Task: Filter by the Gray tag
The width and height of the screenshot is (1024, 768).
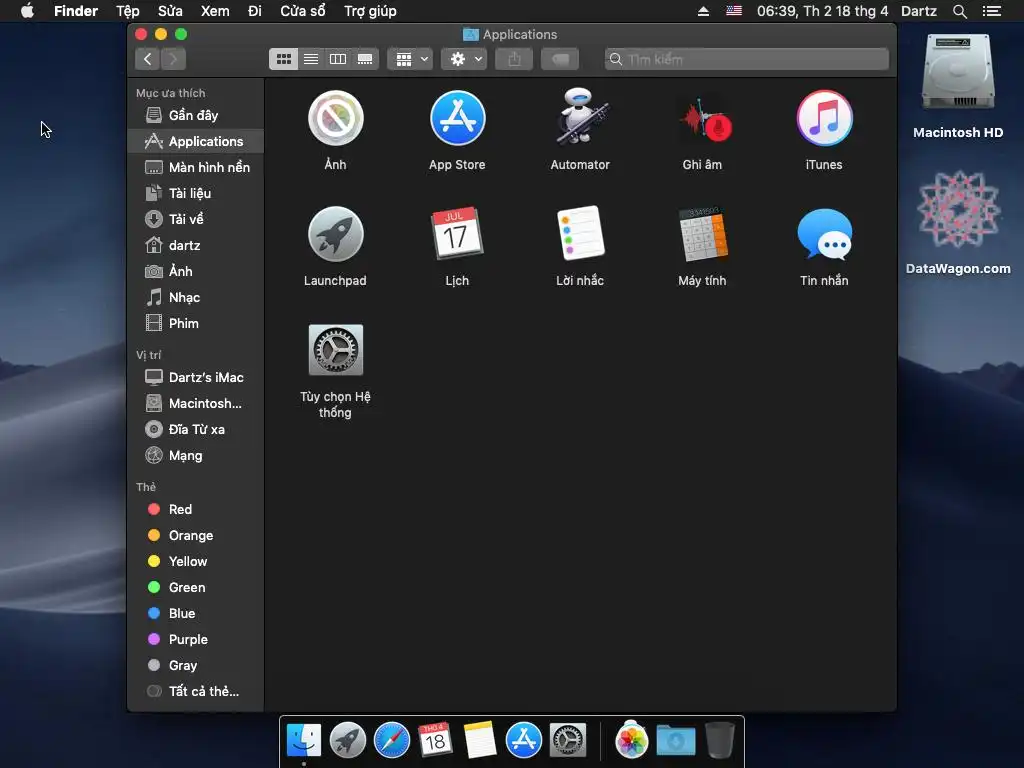Action: [196, 665]
